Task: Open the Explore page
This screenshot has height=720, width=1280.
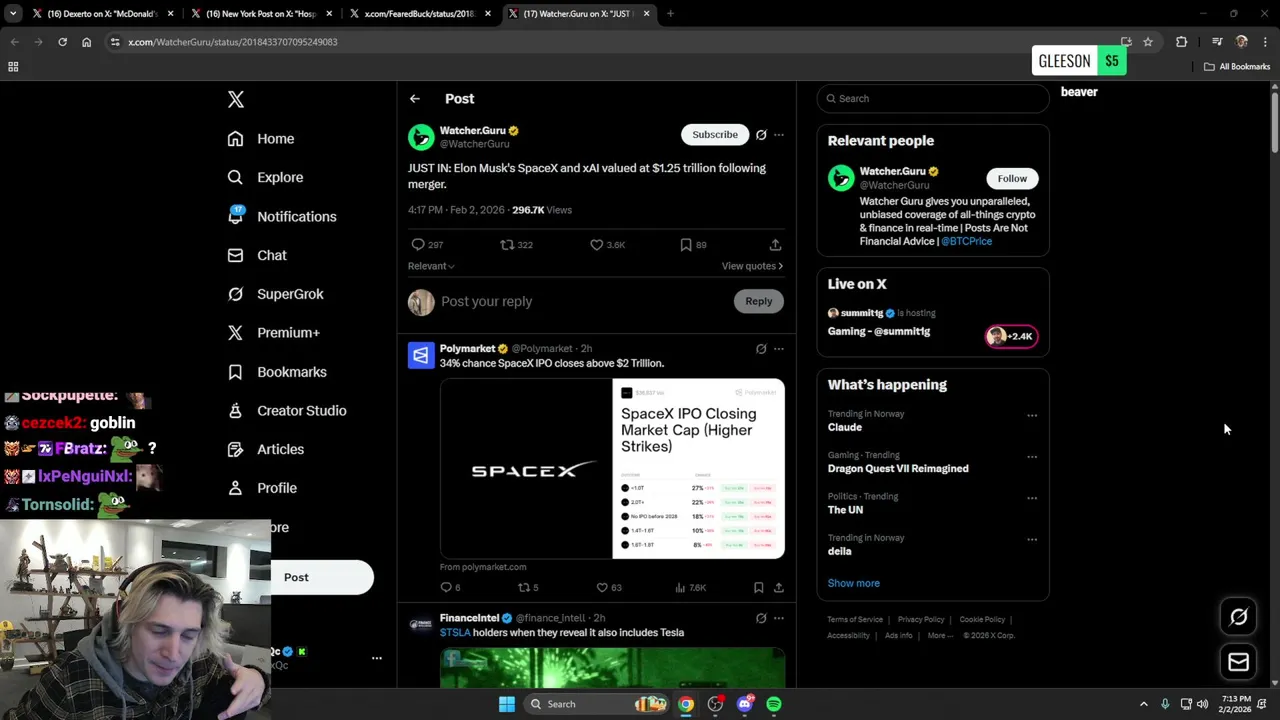Action: click(265, 177)
